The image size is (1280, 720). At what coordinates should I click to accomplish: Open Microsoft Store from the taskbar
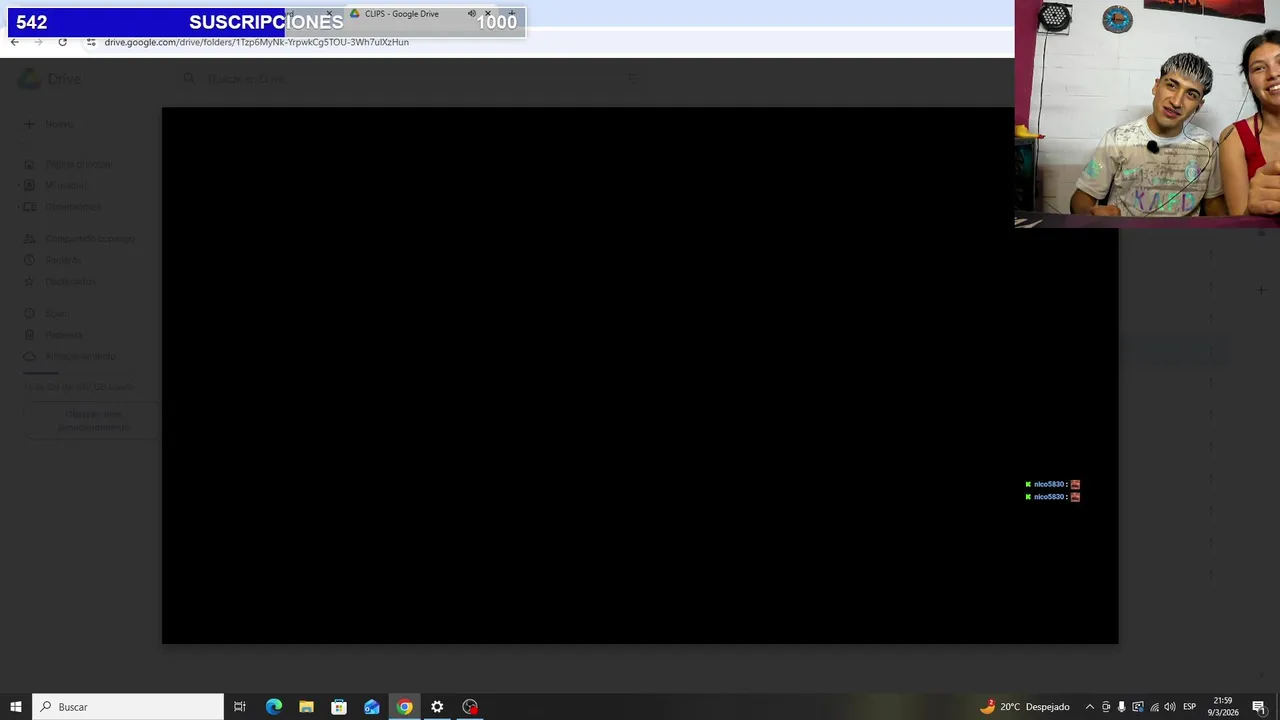(339, 707)
